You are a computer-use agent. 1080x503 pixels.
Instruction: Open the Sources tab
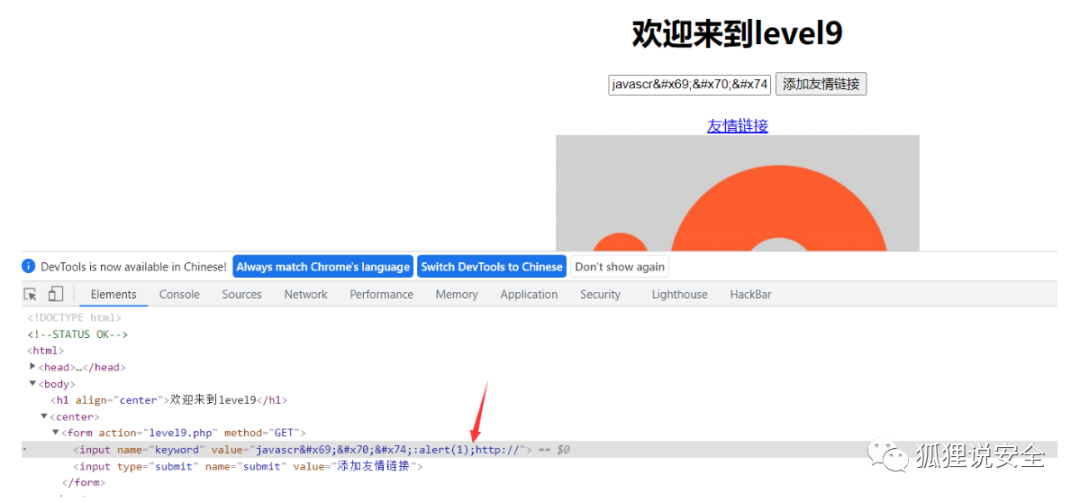242,294
